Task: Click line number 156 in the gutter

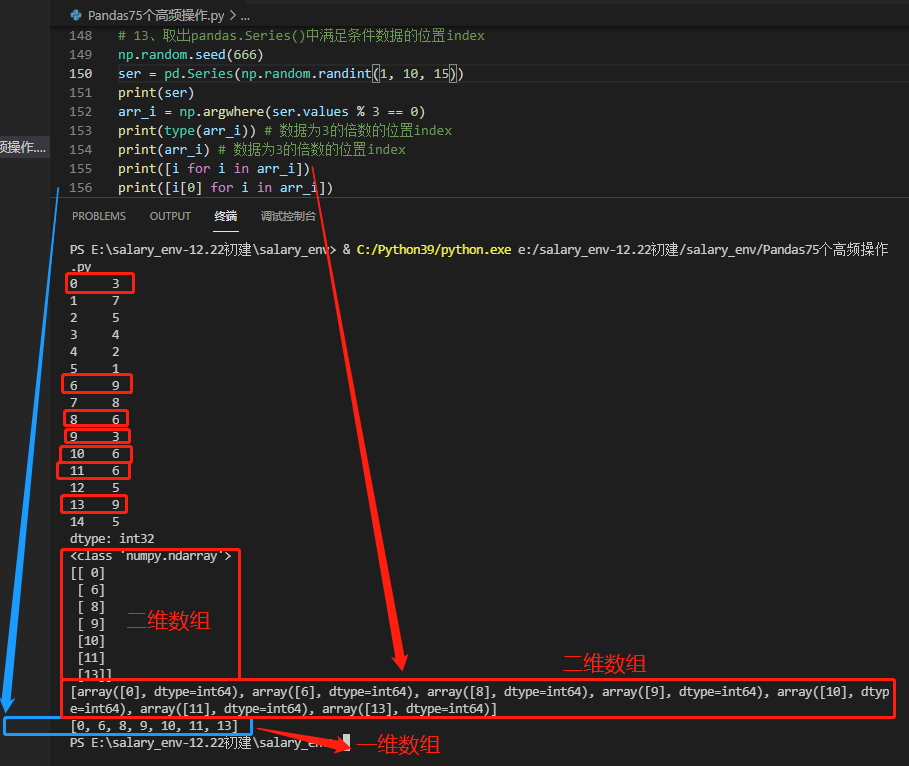Action: 81,188
